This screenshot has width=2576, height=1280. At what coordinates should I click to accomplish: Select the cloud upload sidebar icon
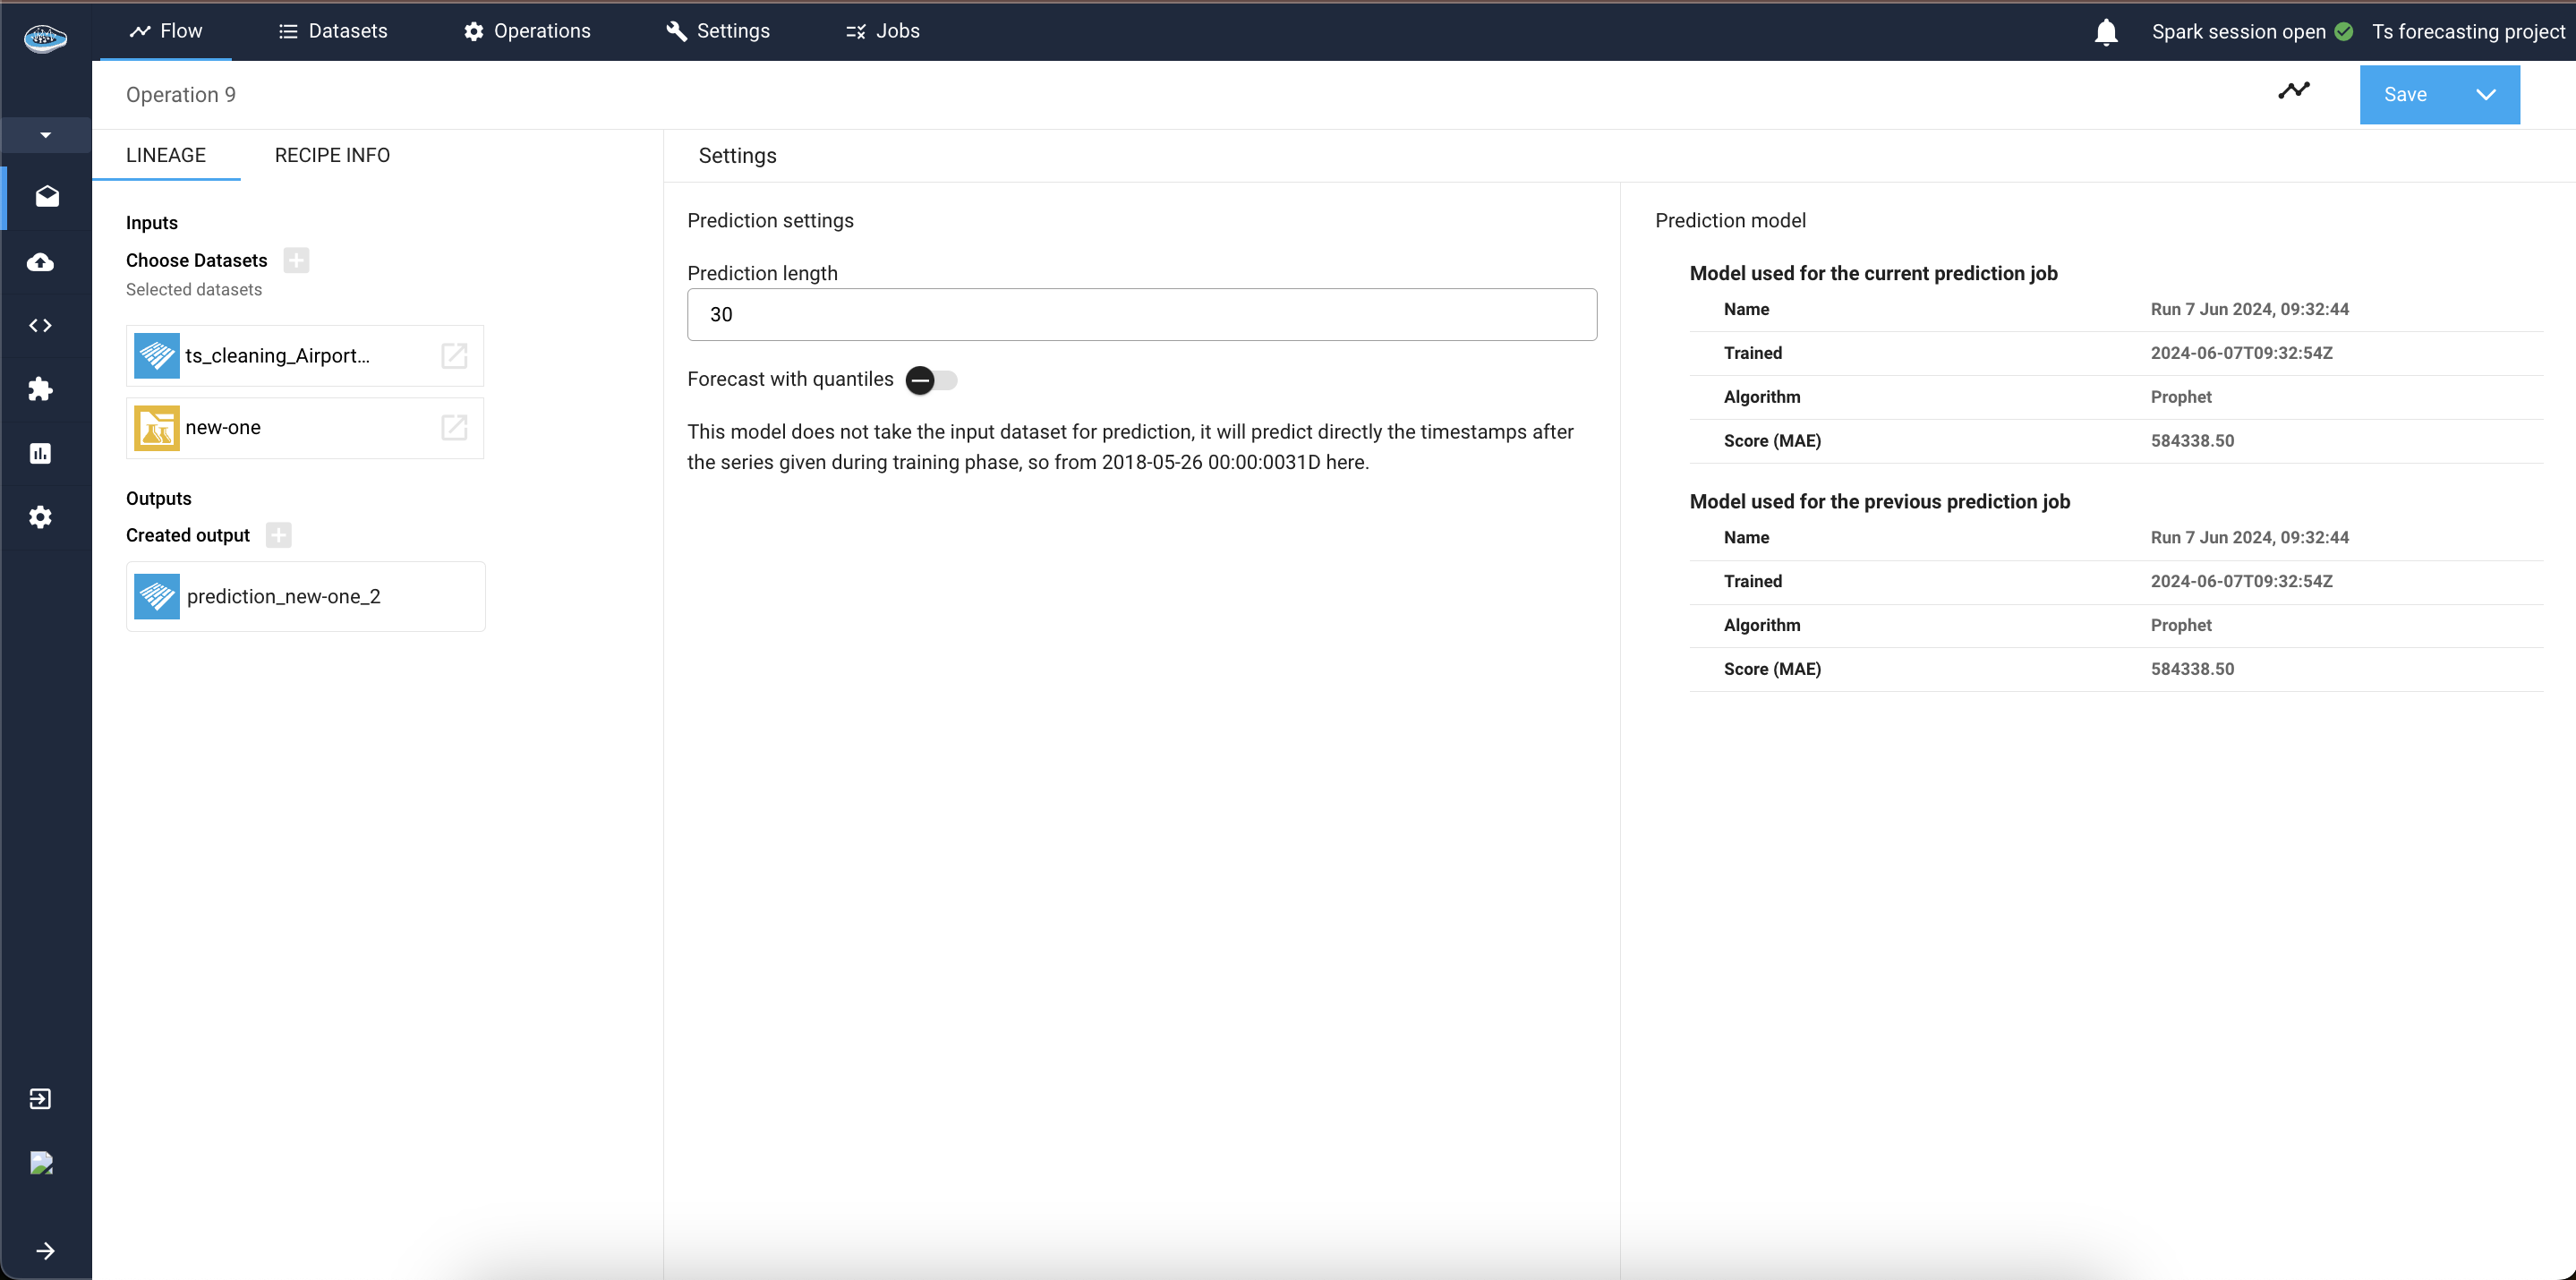41,262
